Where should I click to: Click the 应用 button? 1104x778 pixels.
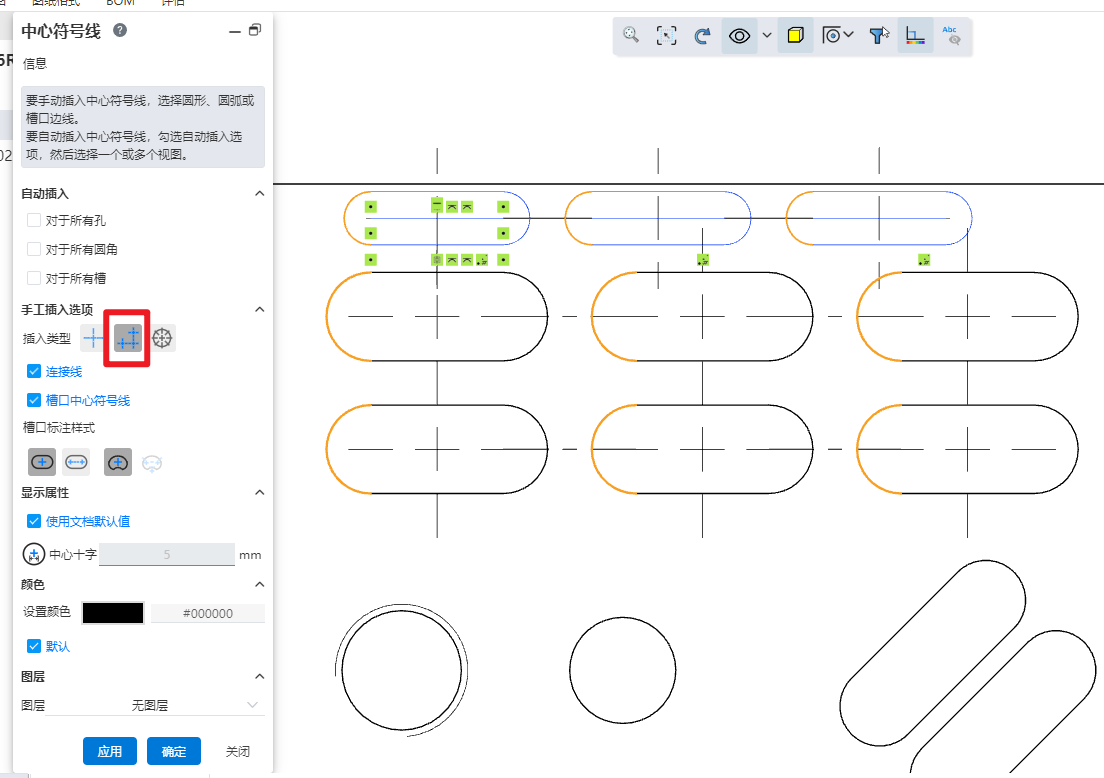109,751
